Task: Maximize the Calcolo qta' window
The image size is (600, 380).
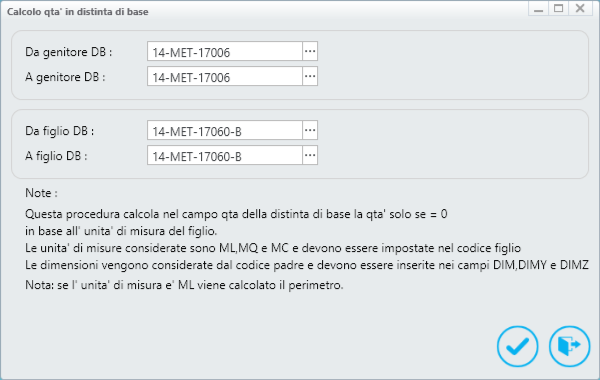Action: click(559, 8)
